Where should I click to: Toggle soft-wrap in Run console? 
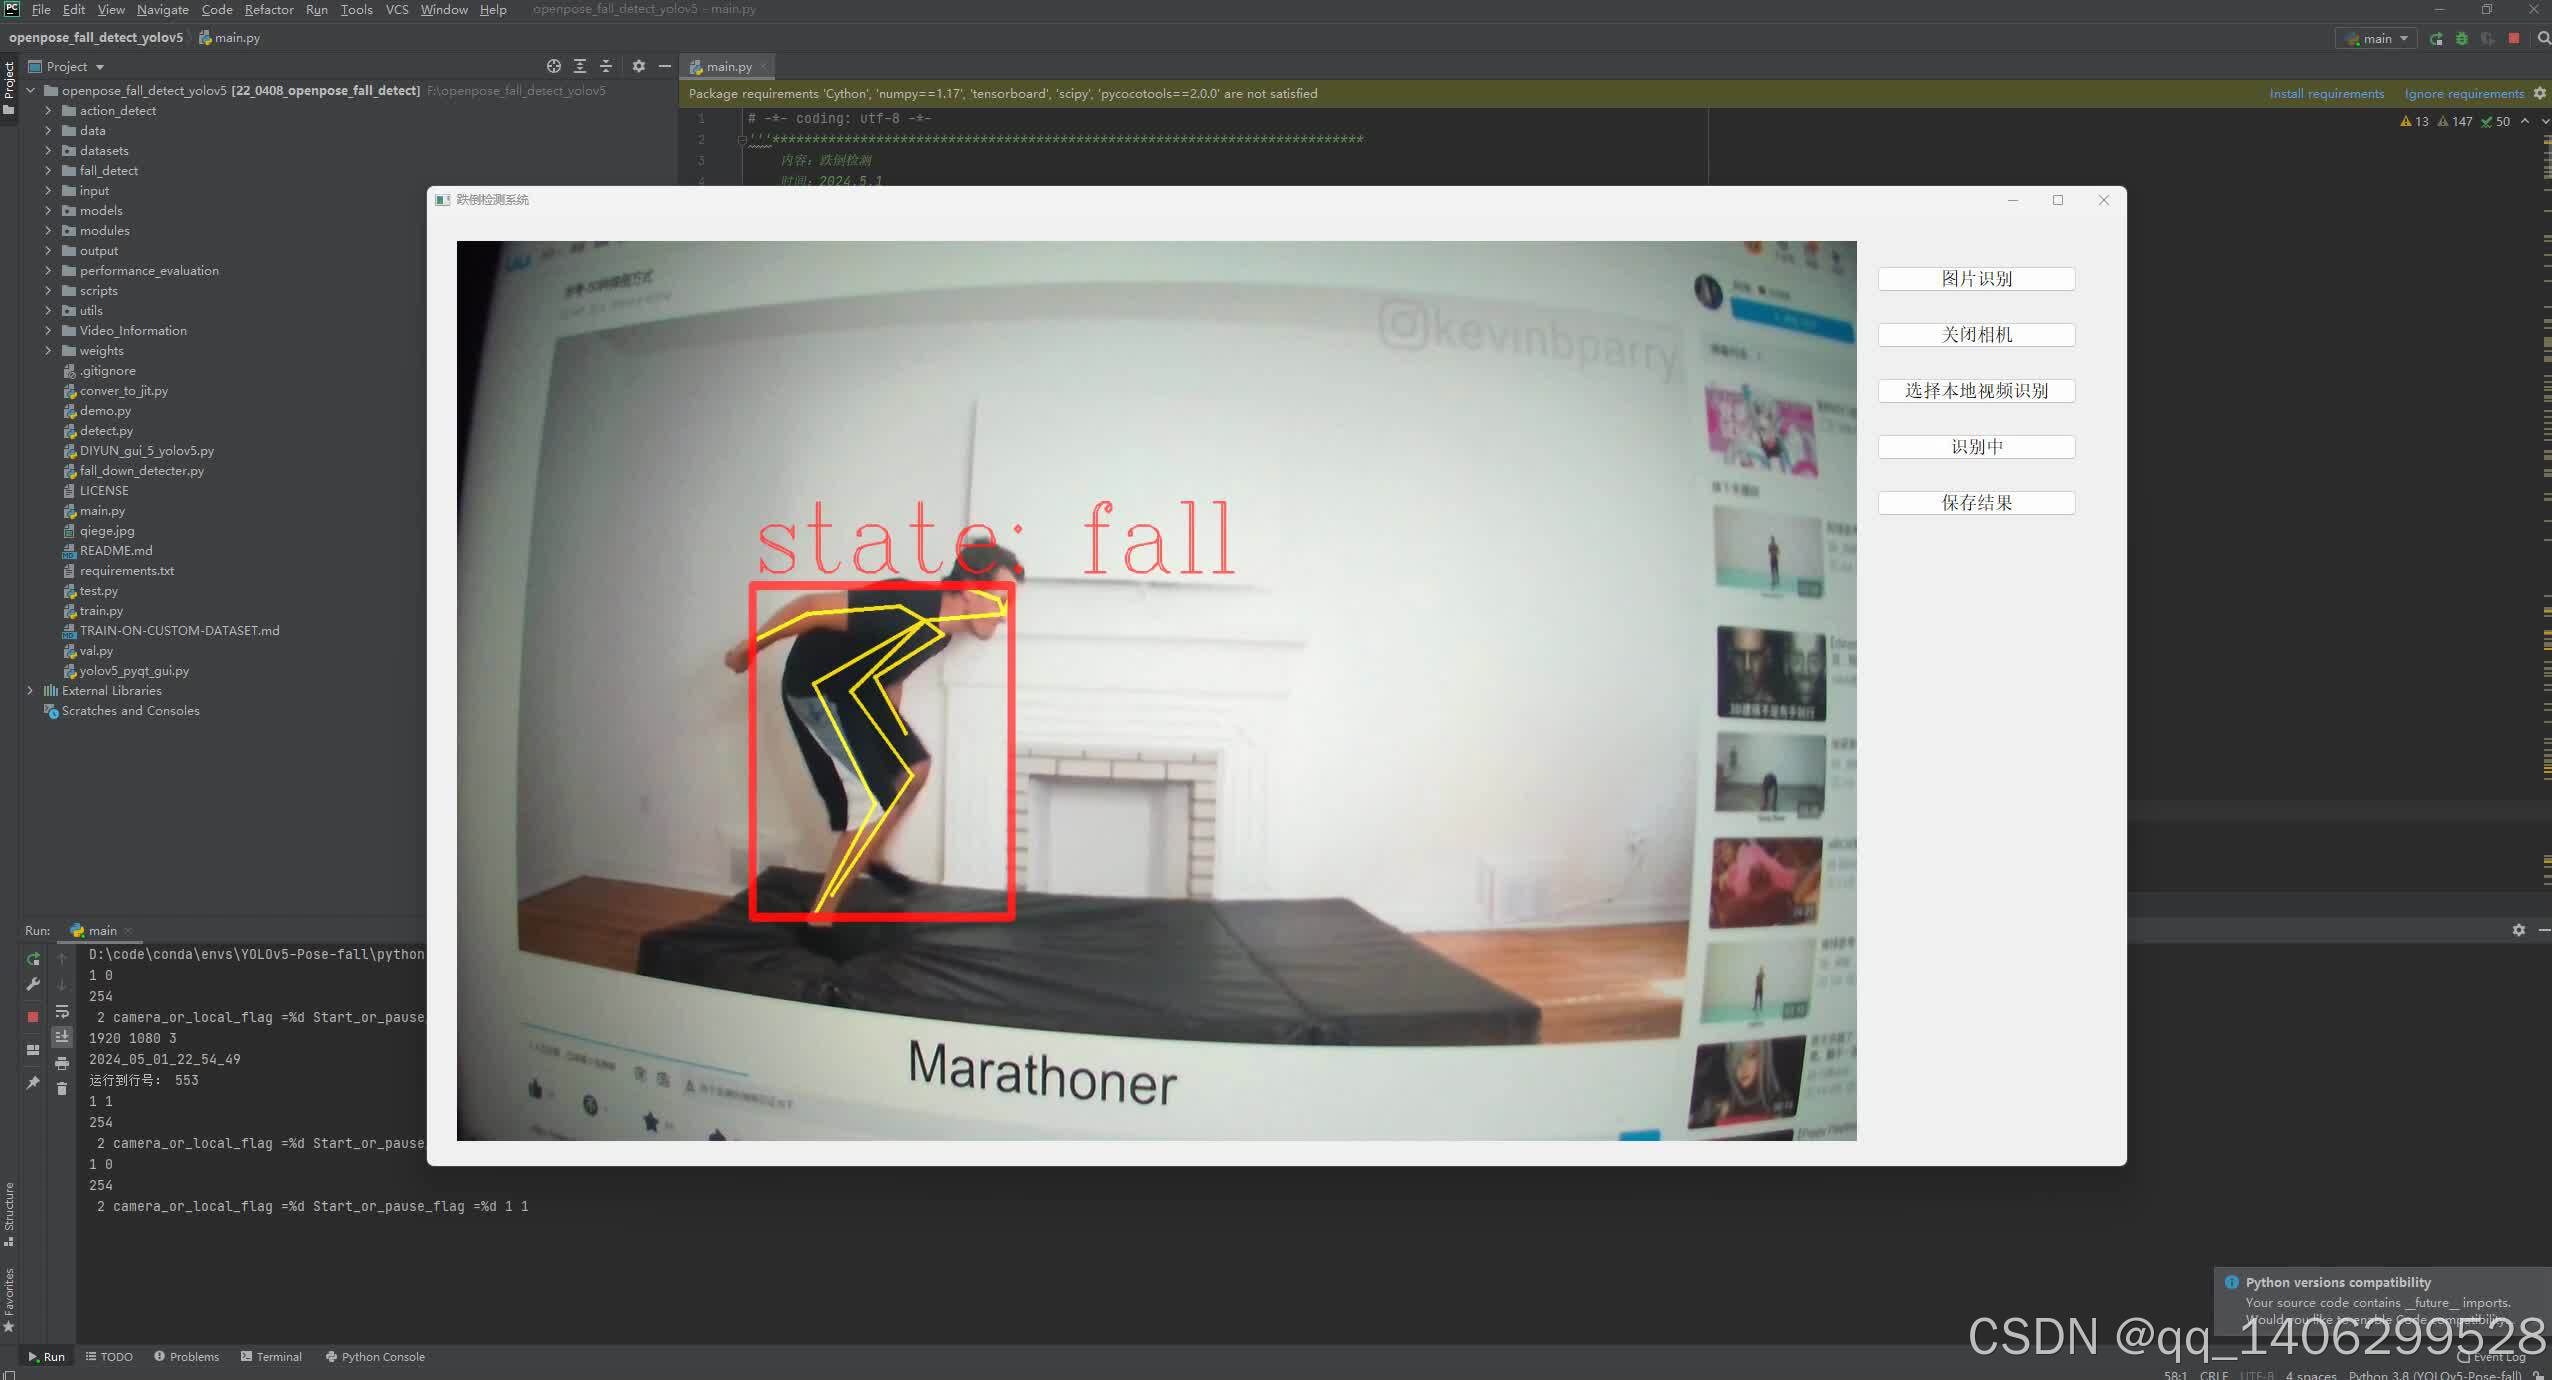pyautogui.click(x=62, y=1011)
